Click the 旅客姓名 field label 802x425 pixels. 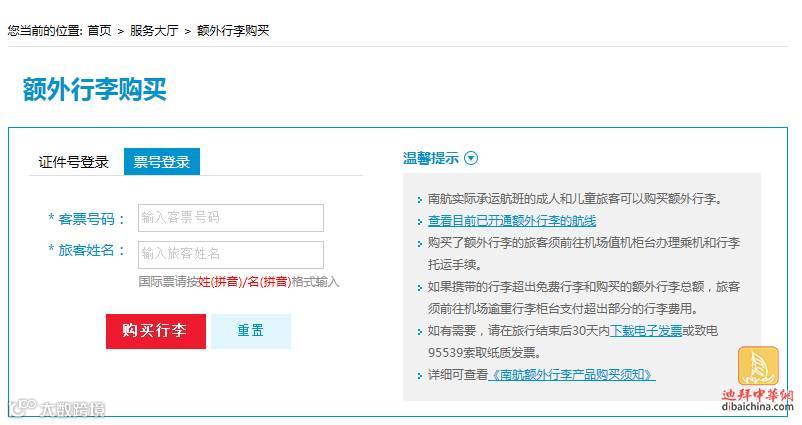(86, 250)
